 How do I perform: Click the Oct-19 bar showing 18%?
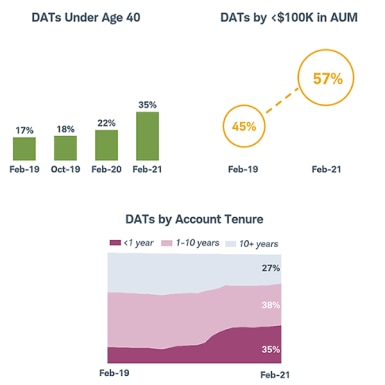coord(65,148)
